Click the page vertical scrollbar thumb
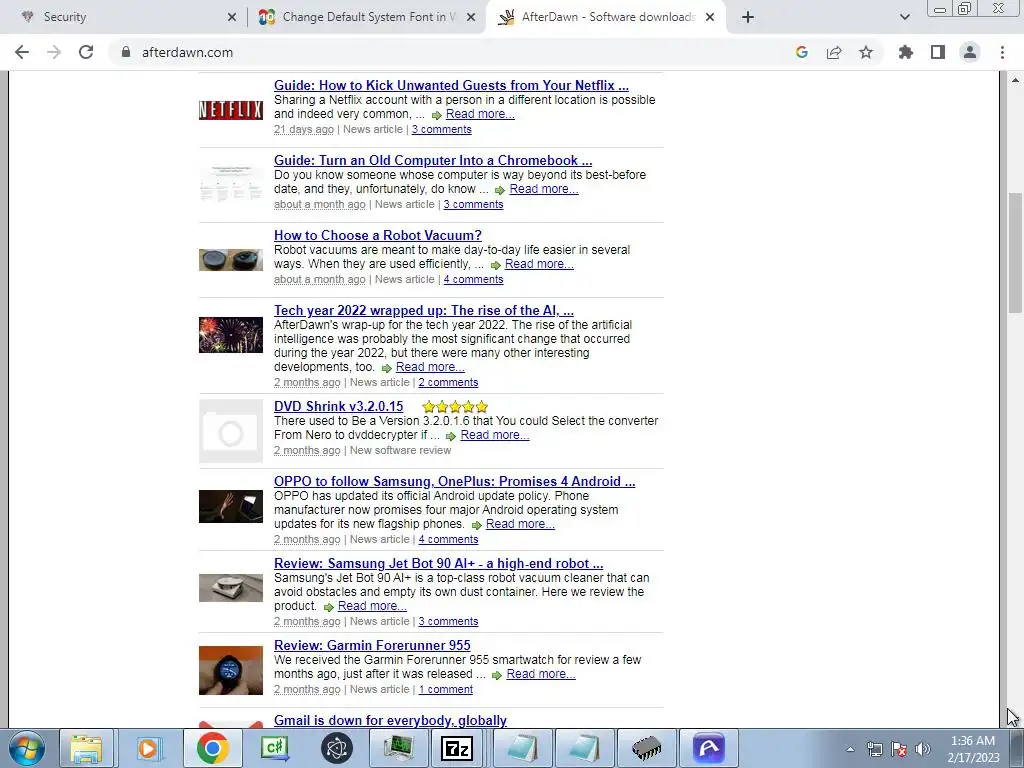This screenshot has width=1024, height=768. [1015, 253]
